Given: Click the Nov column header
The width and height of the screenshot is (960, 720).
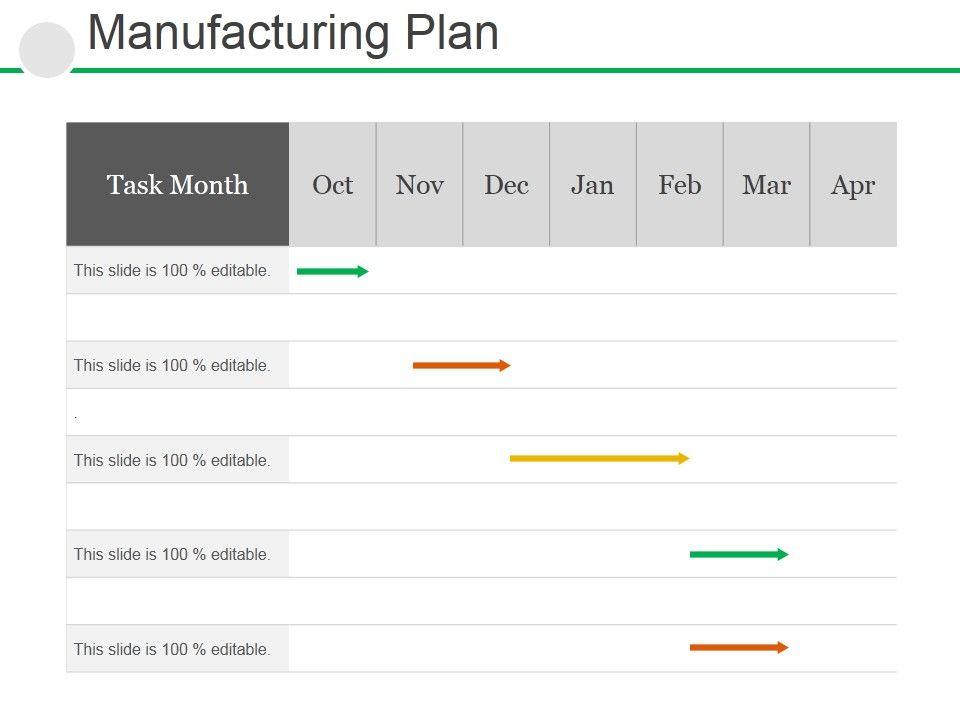Looking at the screenshot, I should pos(420,185).
